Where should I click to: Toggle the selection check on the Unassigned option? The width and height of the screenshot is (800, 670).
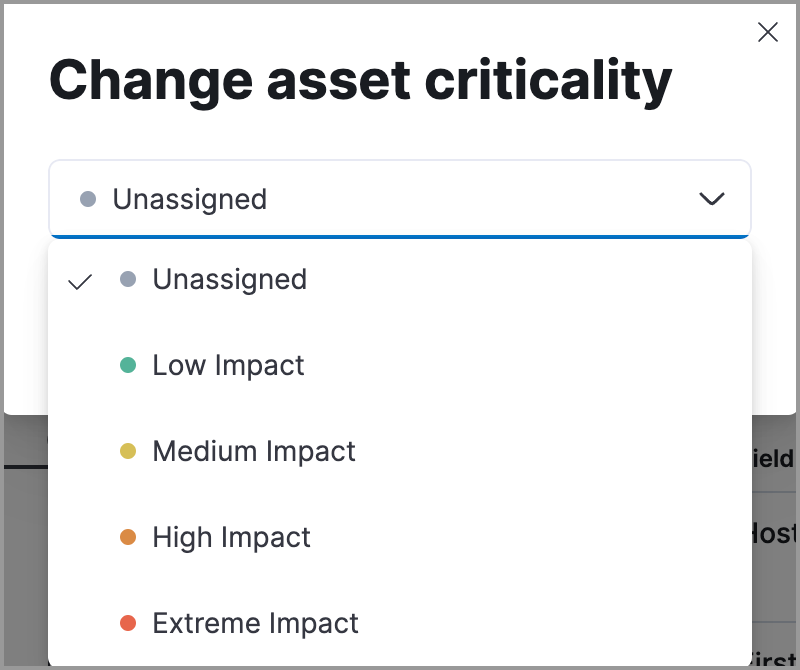point(79,281)
